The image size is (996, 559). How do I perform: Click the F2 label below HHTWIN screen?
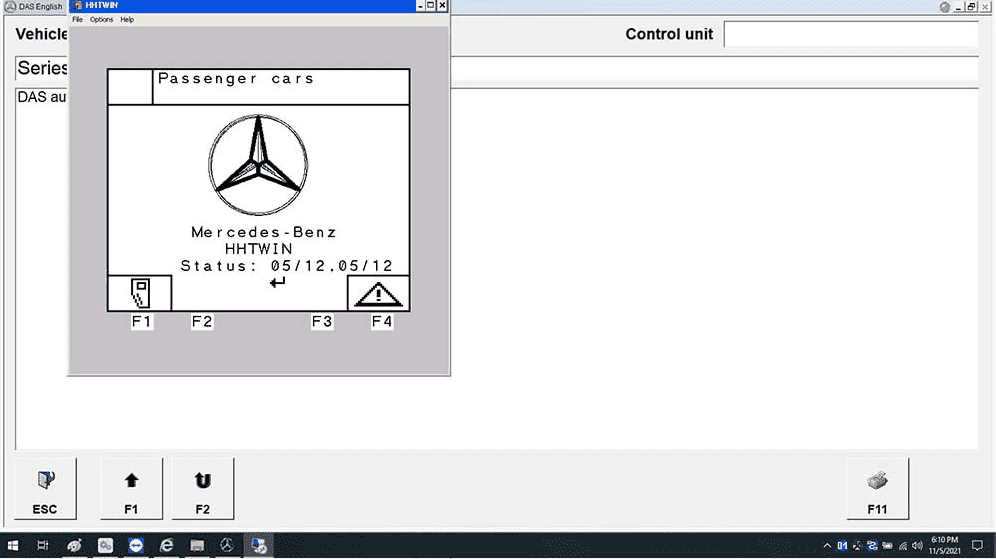[202, 321]
